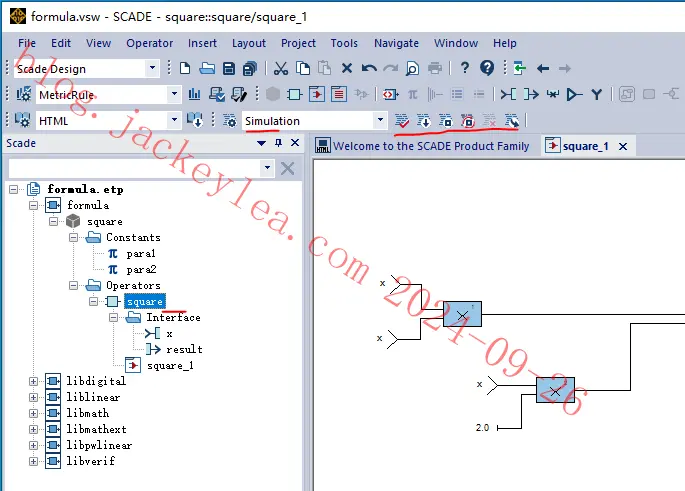Click the Insert Diagram red arrow icon
Viewport: 685px width, 491px height.
coord(317,94)
